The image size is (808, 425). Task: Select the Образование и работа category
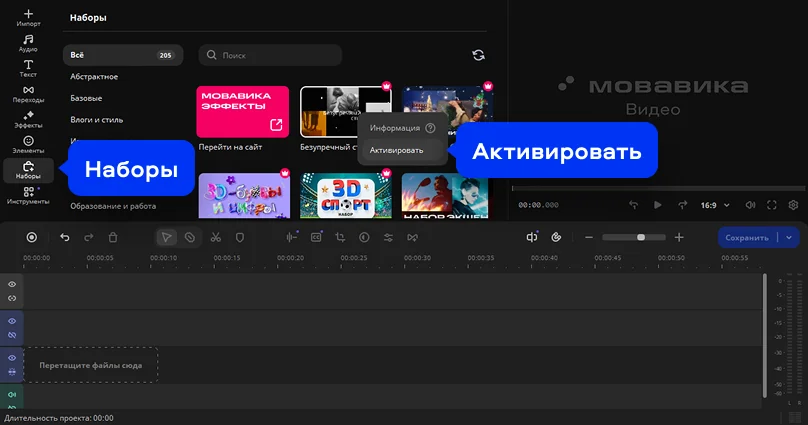(113, 206)
